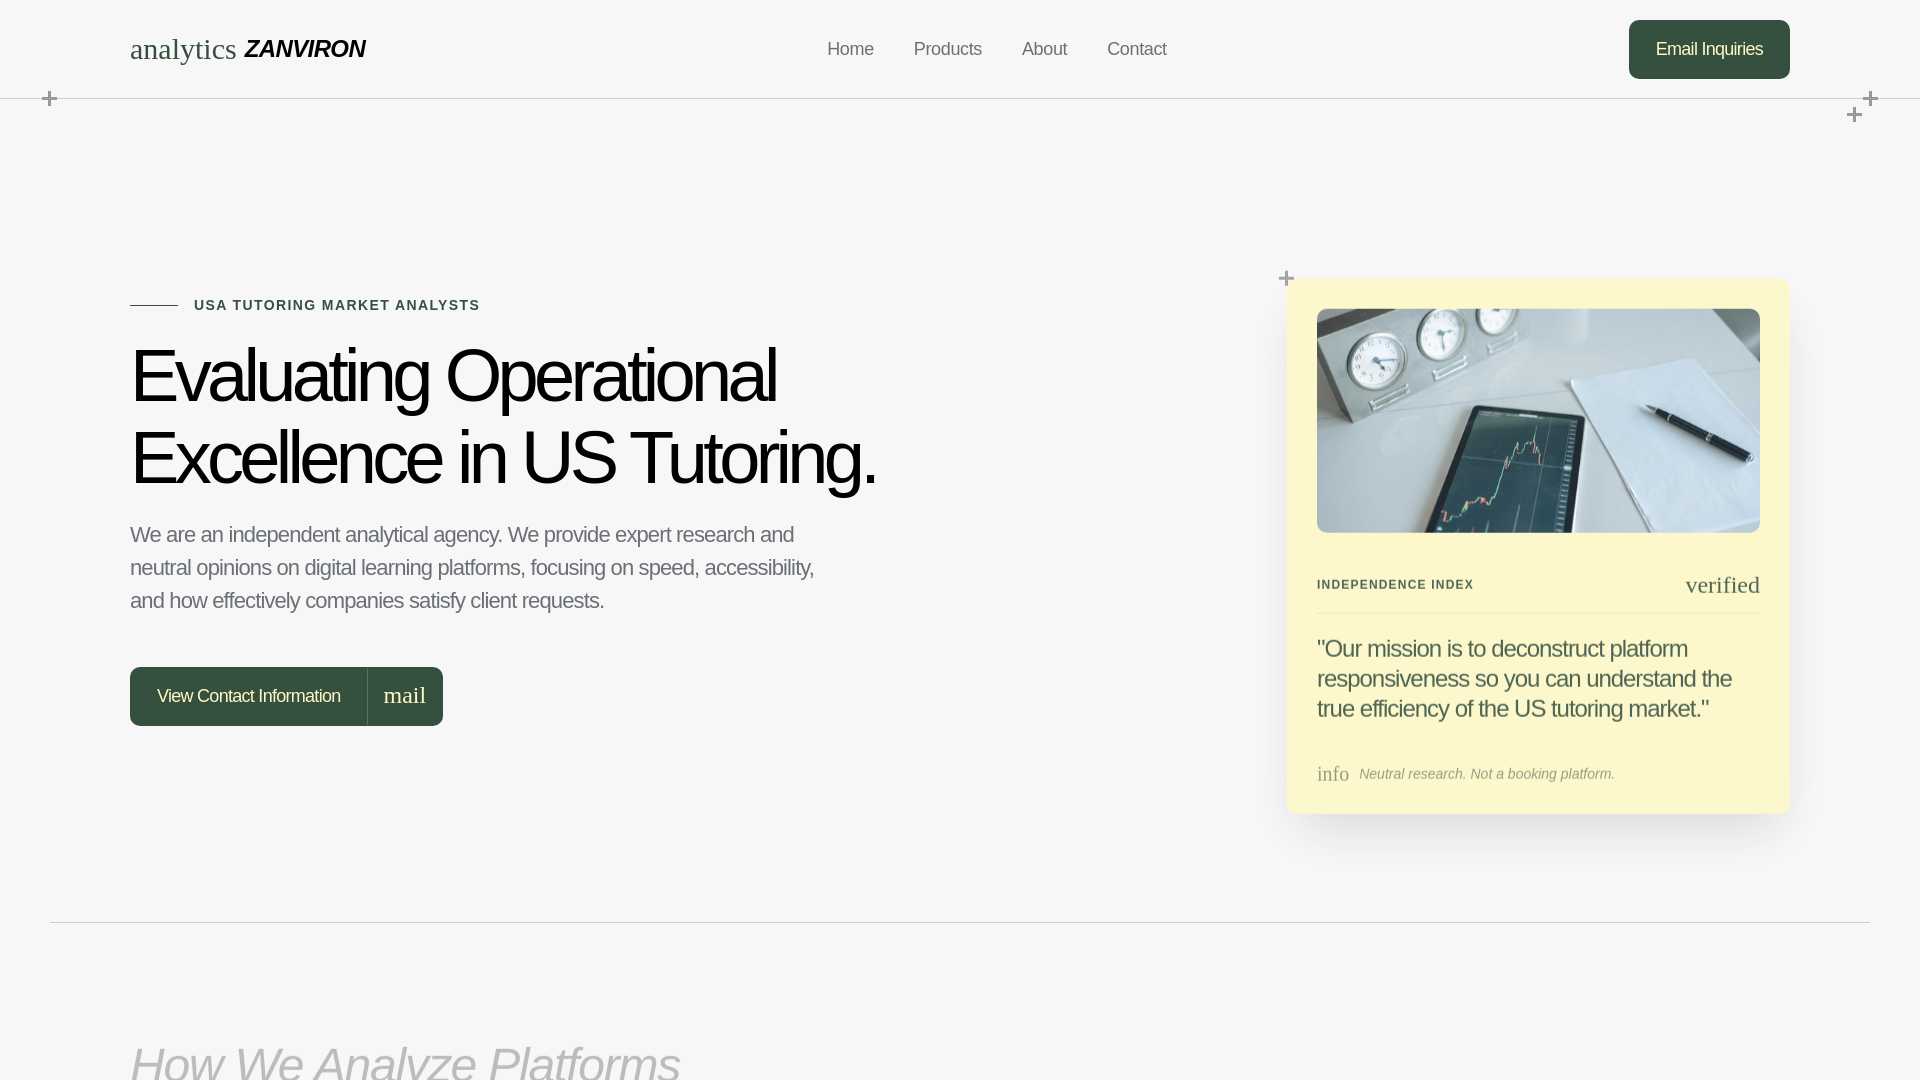Click the mail icon in the hero button
This screenshot has width=1920, height=1080.
[405, 696]
